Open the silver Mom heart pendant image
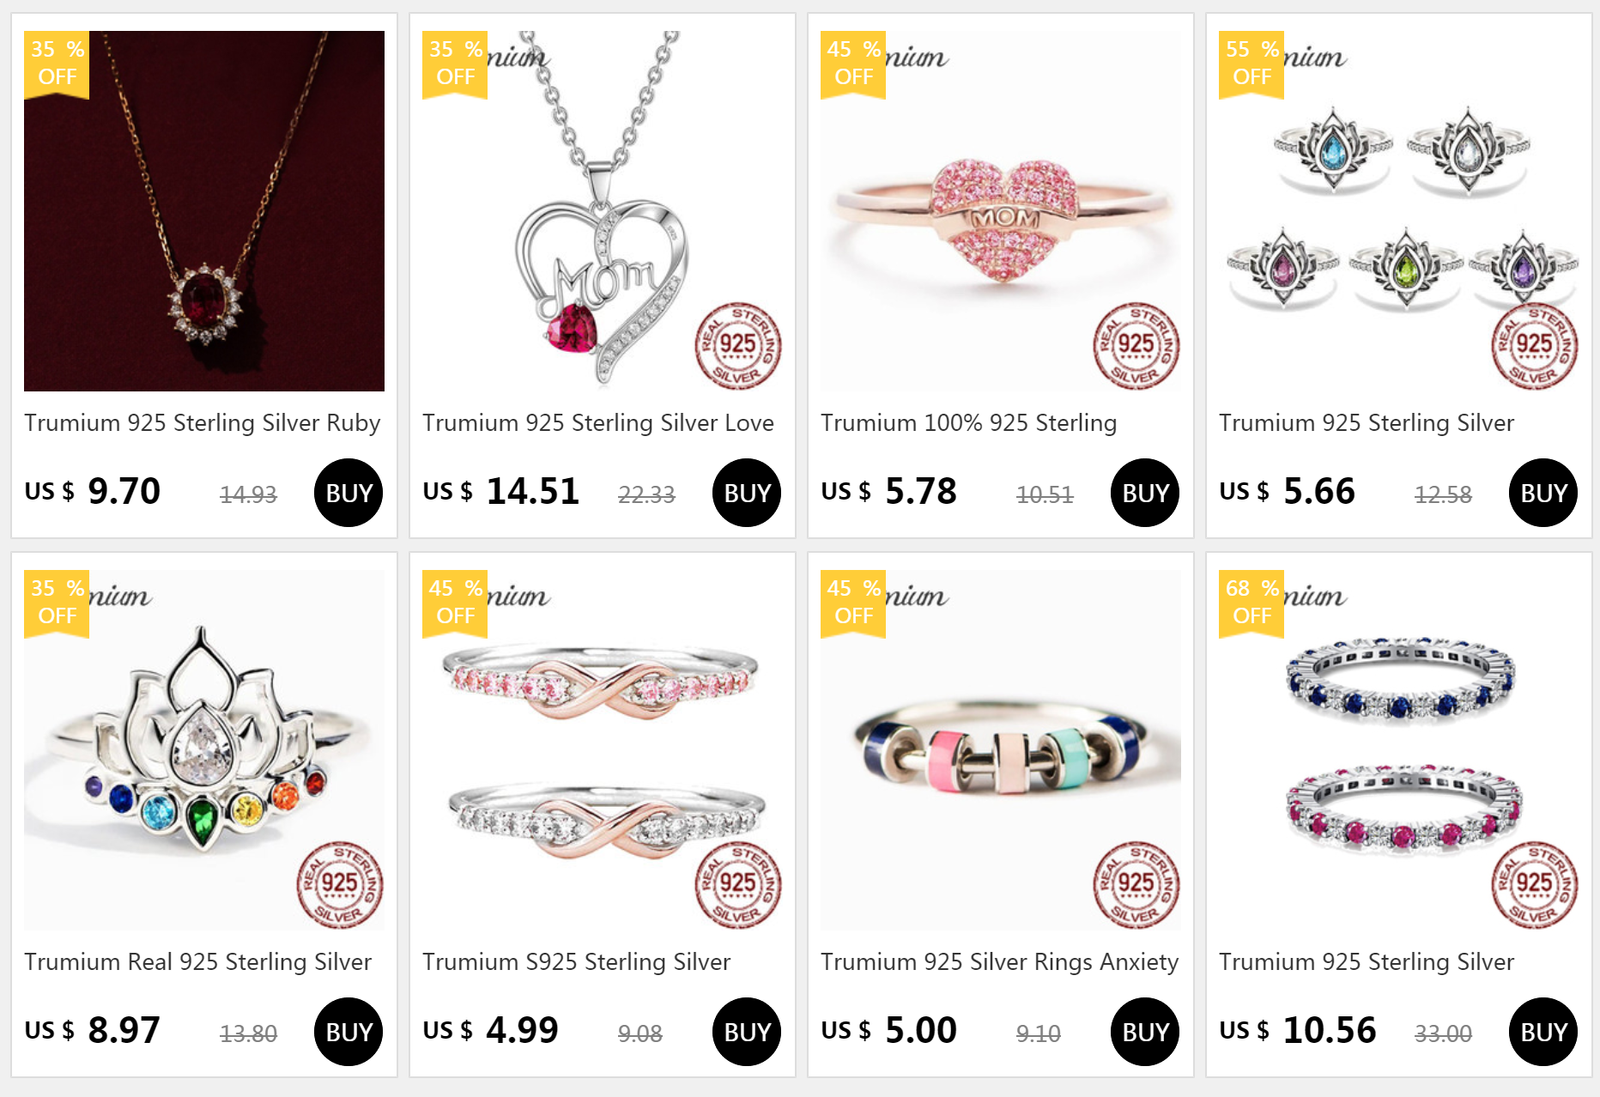Image resolution: width=1600 pixels, height=1097 pixels. click(602, 211)
